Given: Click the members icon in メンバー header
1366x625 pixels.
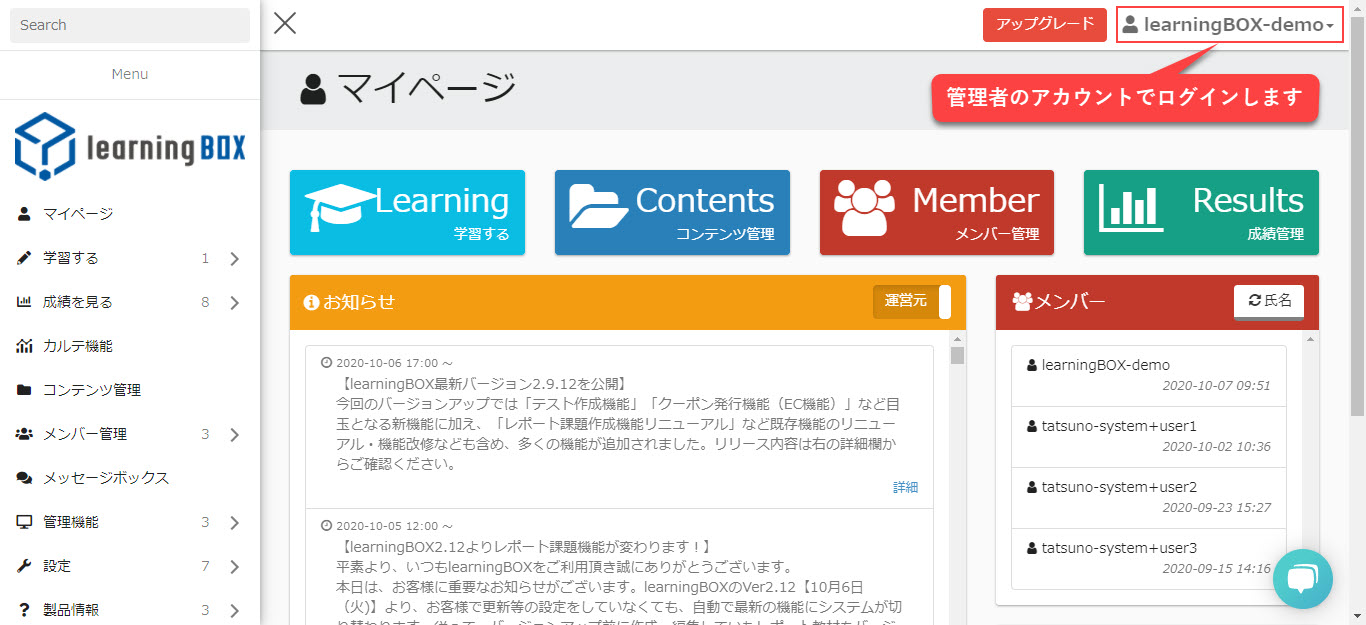Looking at the screenshot, I should [x=1021, y=301].
